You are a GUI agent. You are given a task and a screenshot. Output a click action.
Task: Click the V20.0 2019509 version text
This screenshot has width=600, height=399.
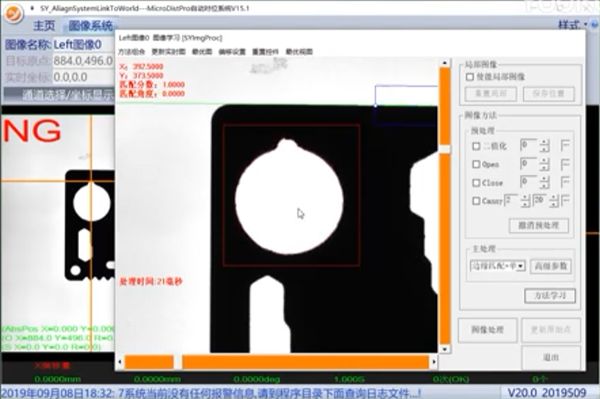pyautogui.click(x=547, y=392)
